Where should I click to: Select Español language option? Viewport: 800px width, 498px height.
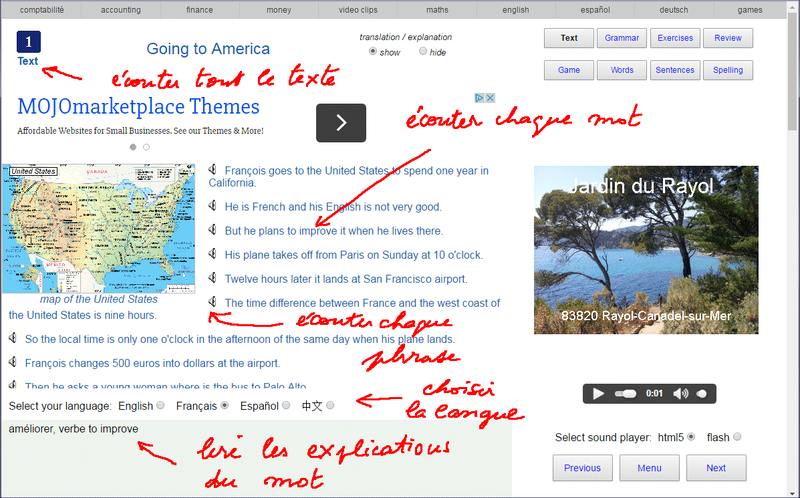pos(286,405)
